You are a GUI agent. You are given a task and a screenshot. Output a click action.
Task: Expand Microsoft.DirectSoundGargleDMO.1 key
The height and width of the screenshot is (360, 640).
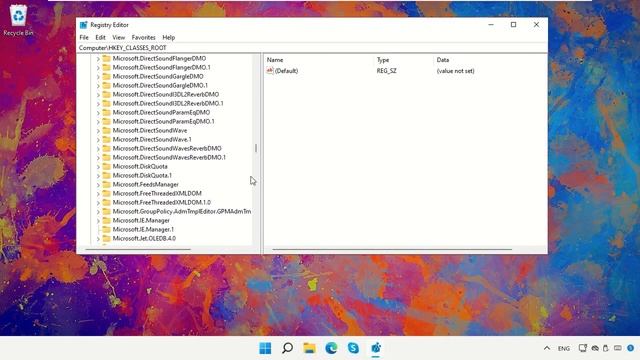coord(98,86)
